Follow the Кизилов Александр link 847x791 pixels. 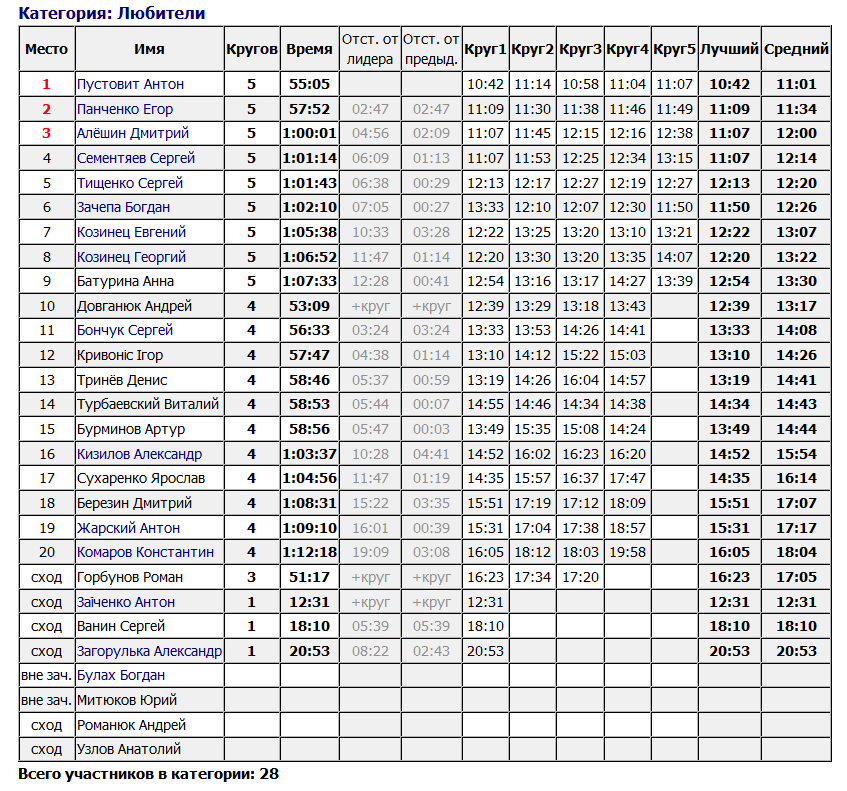click(x=139, y=454)
